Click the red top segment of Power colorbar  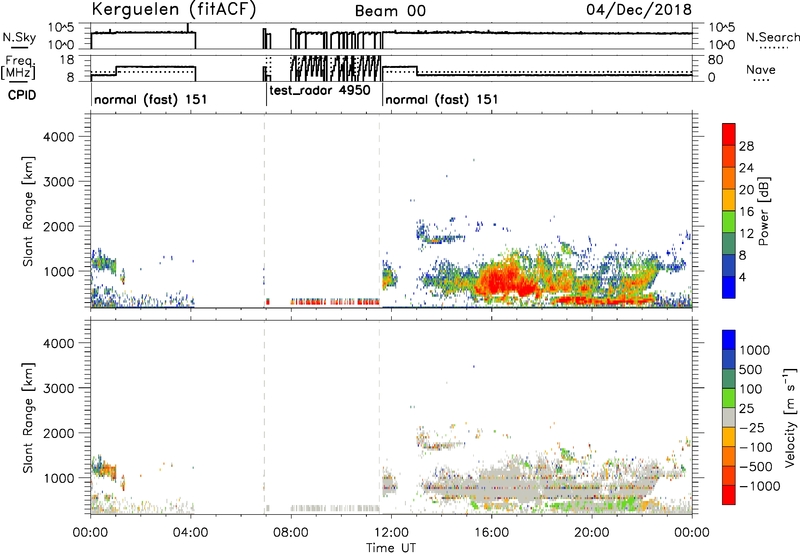click(729, 134)
